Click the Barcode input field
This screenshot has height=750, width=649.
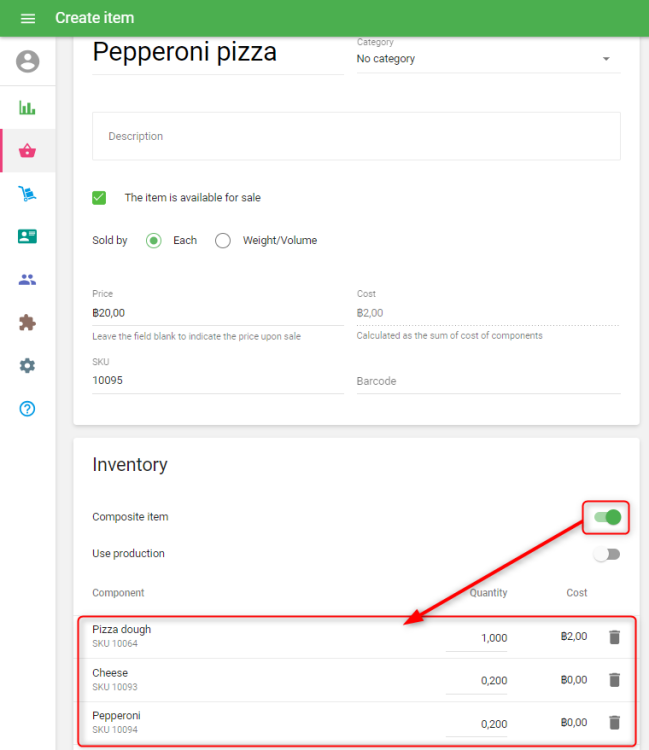pos(487,381)
